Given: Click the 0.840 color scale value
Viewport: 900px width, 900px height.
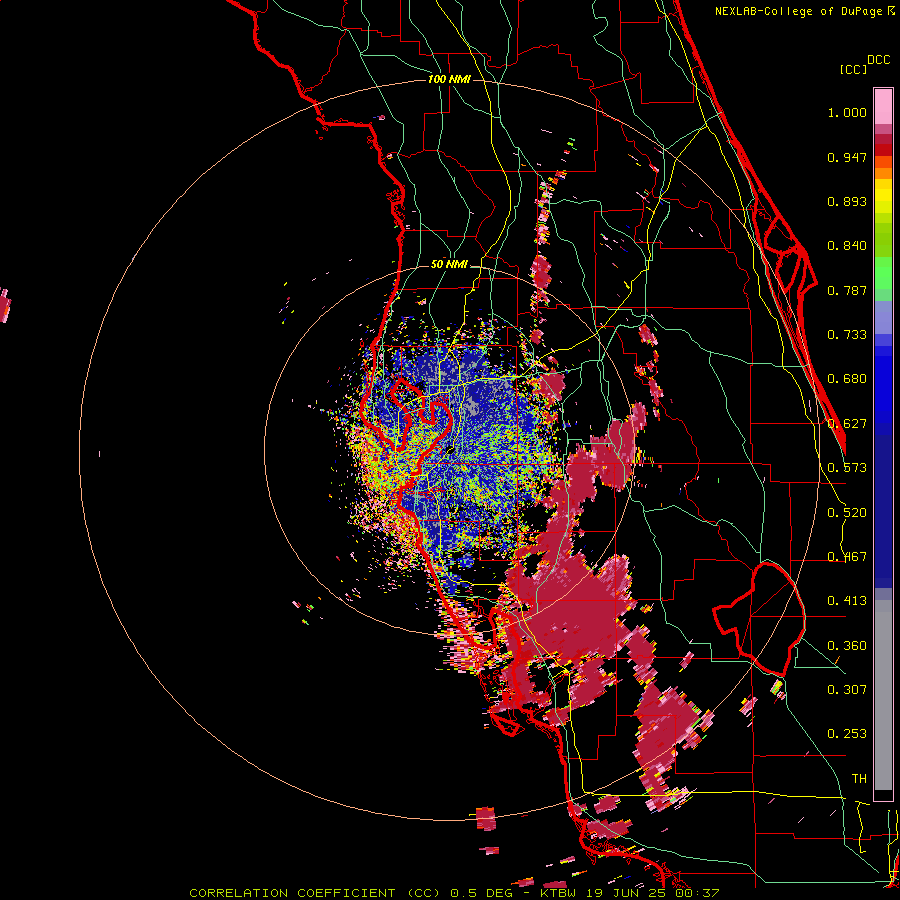Looking at the screenshot, I should pos(847,246).
